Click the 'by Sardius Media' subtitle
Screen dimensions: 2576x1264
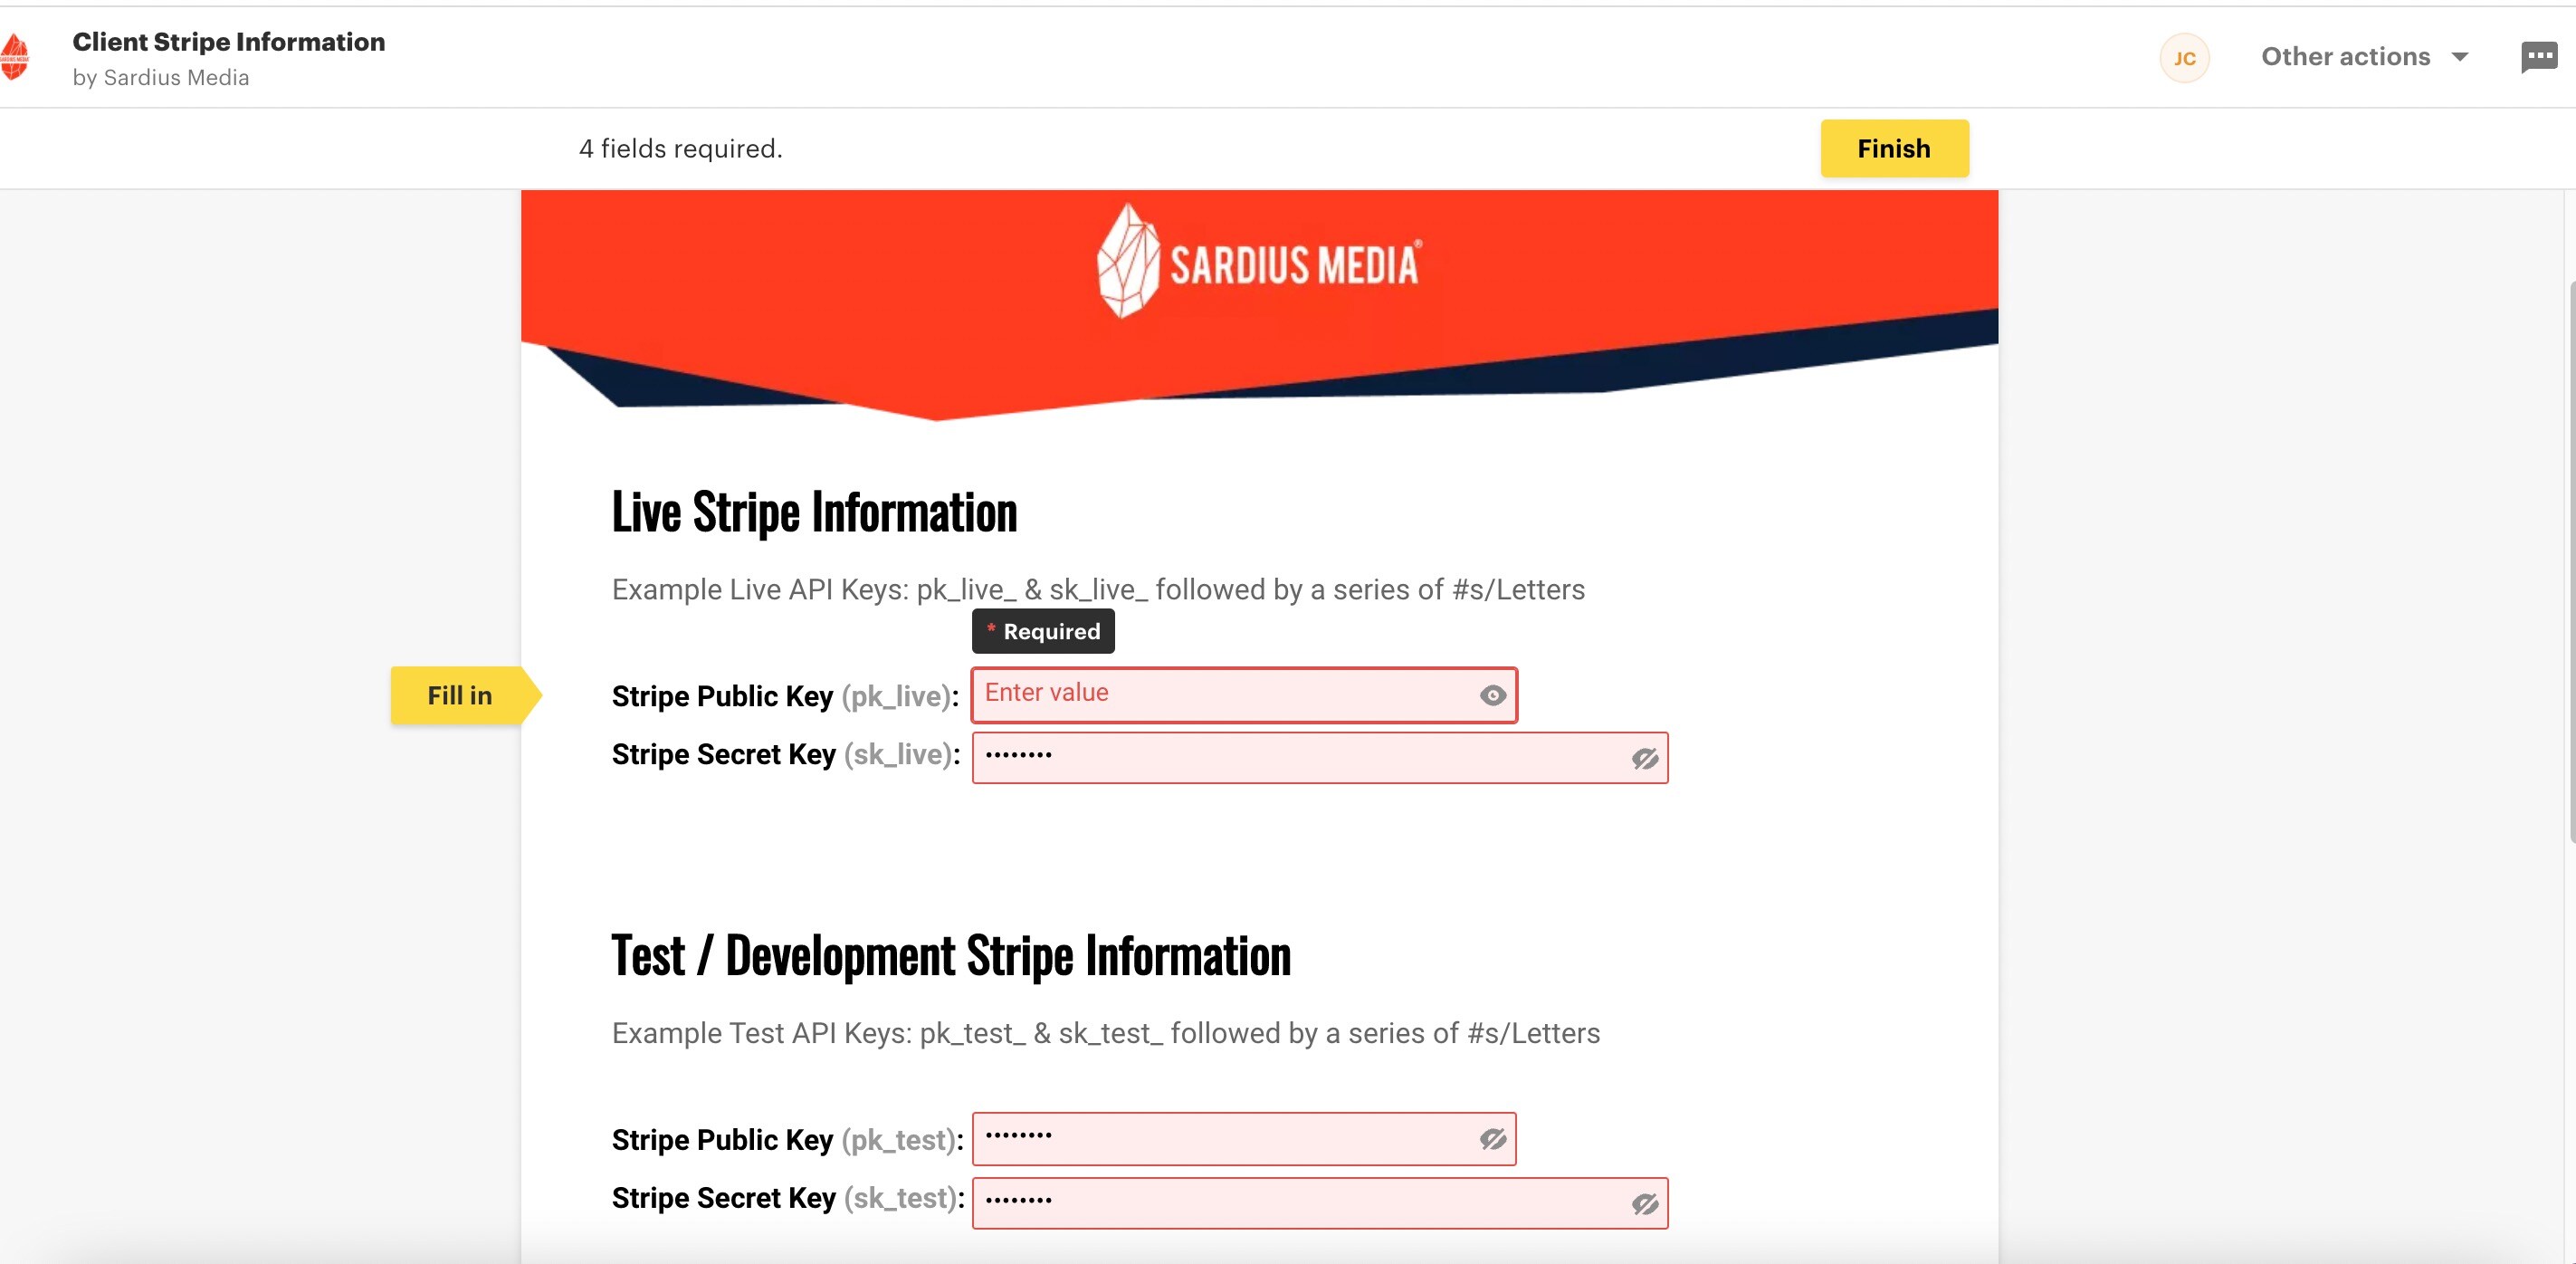161,78
